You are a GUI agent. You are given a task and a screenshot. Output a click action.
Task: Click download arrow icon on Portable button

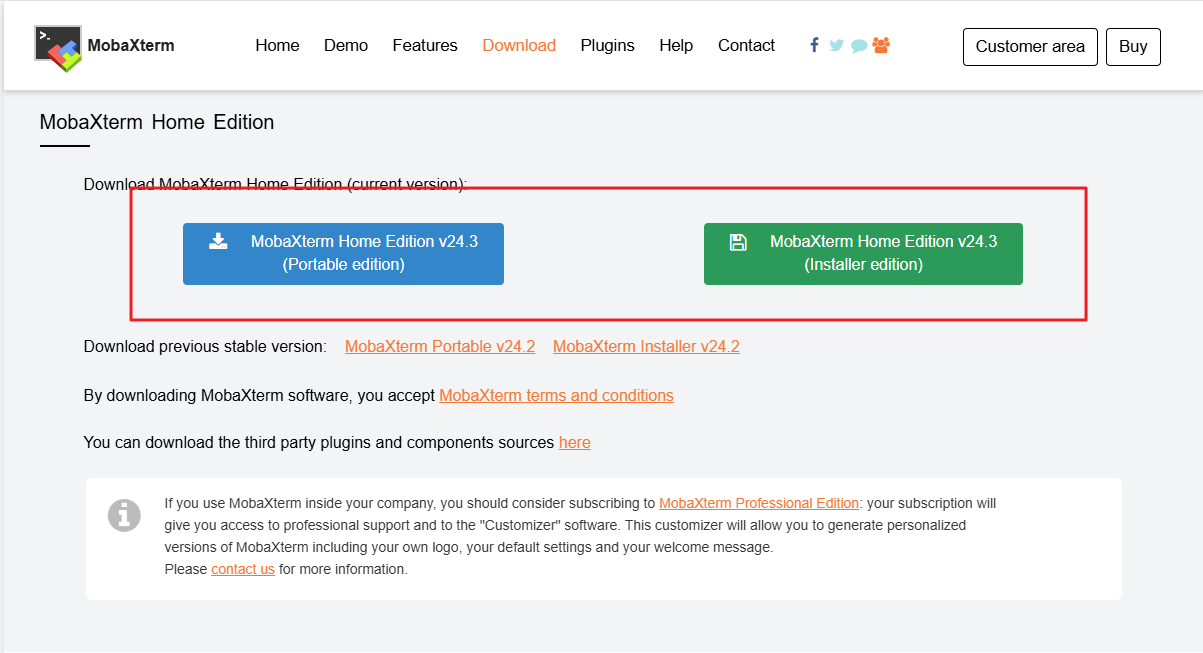pos(218,241)
